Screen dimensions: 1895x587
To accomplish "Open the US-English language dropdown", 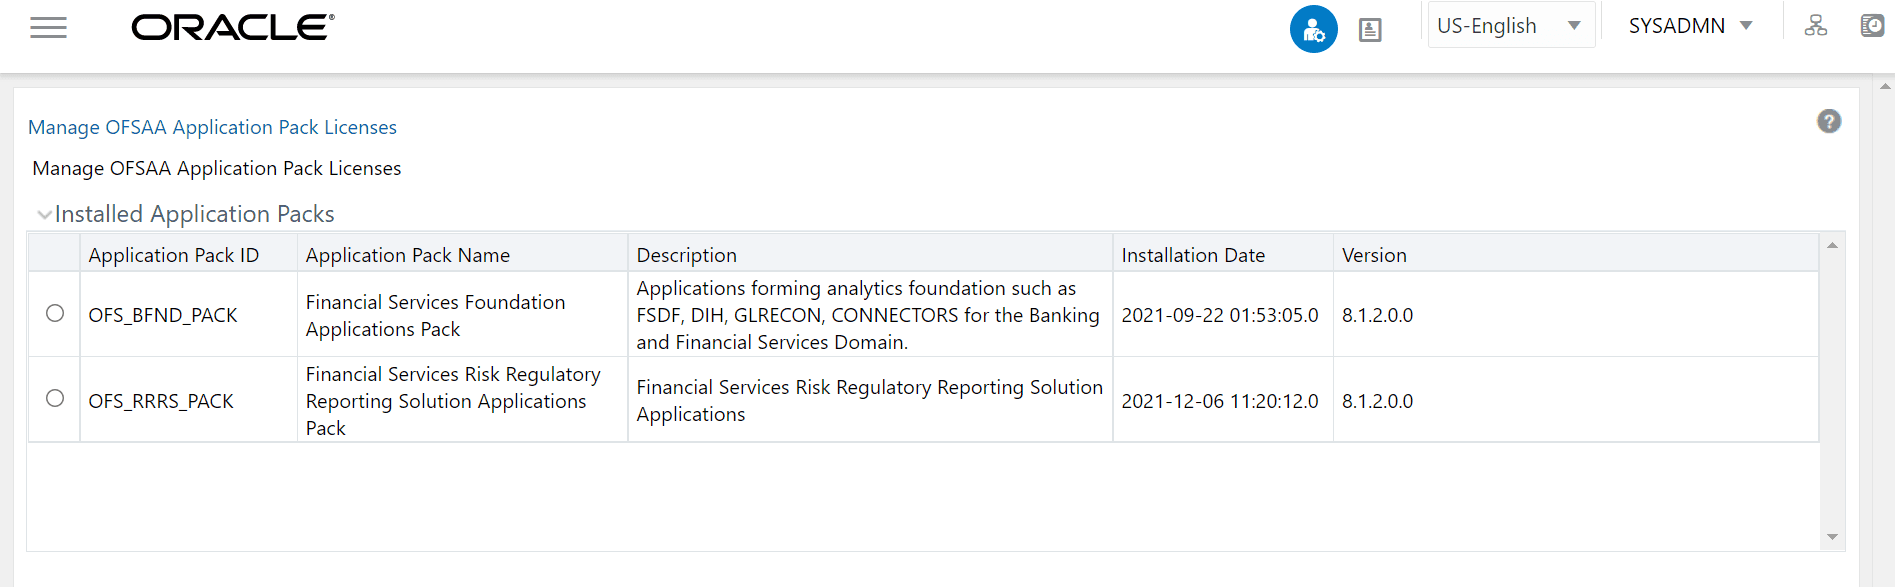I will click(x=1510, y=25).
